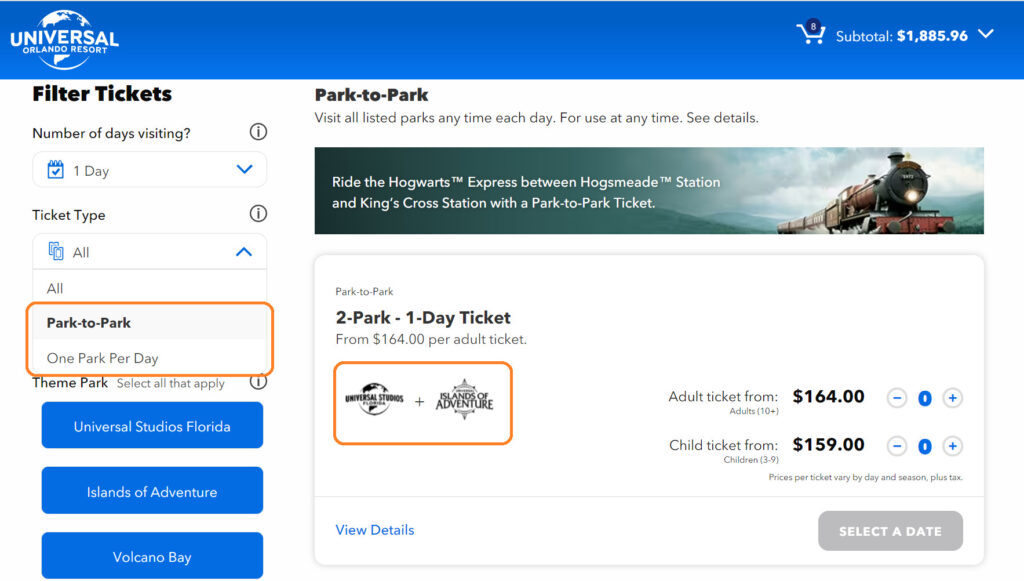The image size is (1024, 581).
Task: Expand the cart Subtotal chevron
Action: click(x=986, y=35)
